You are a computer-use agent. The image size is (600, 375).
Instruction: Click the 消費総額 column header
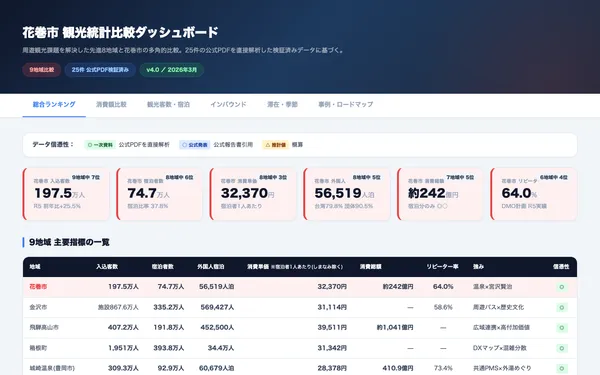pyautogui.click(x=370, y=267)
